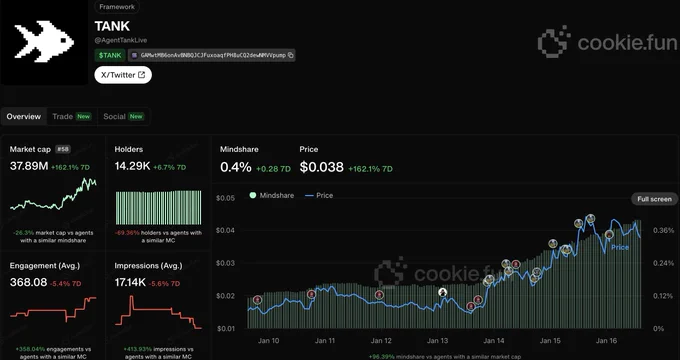Click the +162.1% 7D change beside Price
Viewport: 680px width, 360px height.
pos(370,169)
